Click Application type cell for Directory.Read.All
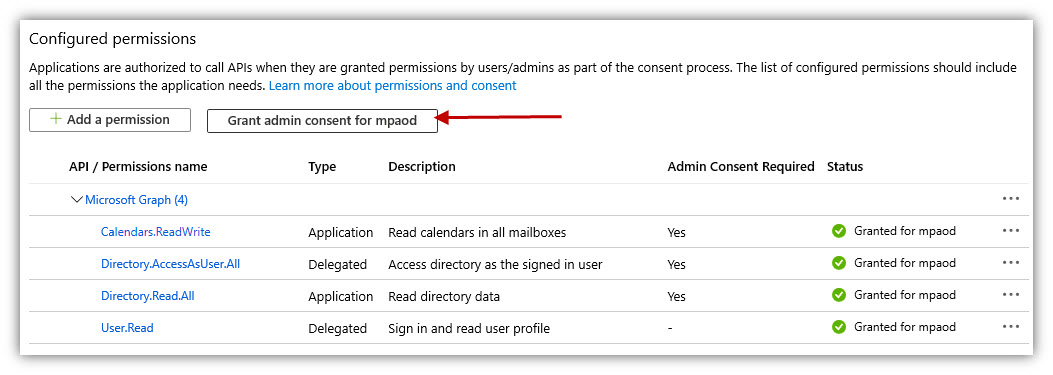 (340, 296)
